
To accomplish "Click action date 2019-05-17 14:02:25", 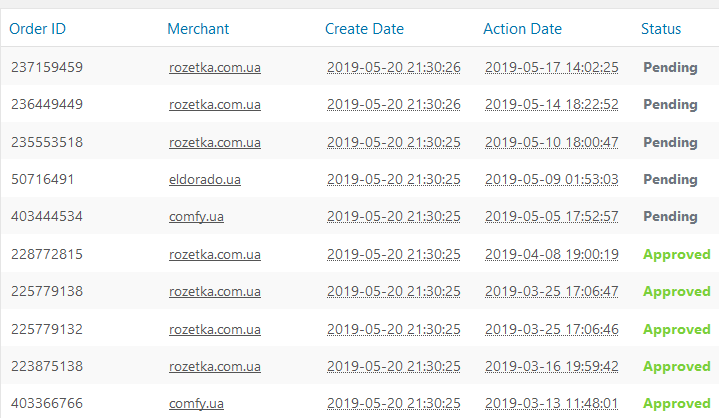I will (x=552, y=67).
